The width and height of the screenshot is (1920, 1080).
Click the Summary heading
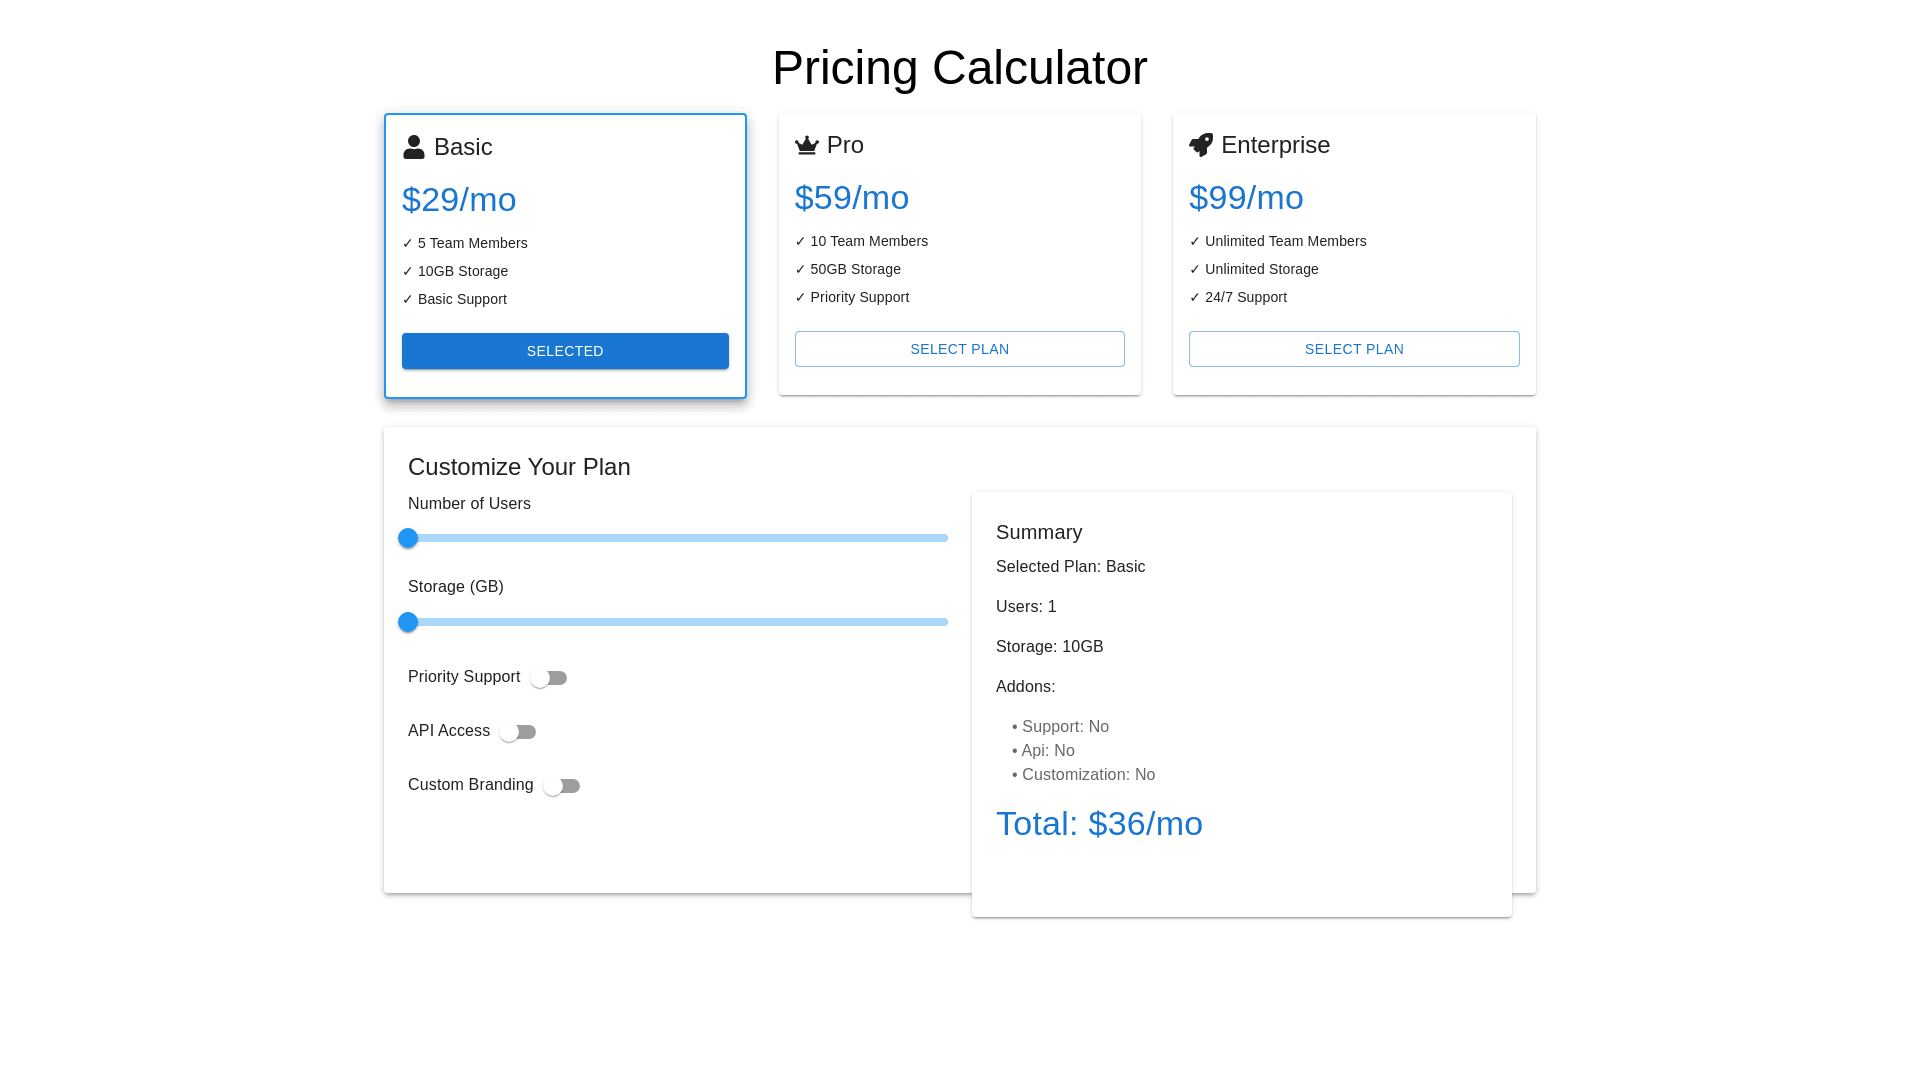[x=1039, y=532]
